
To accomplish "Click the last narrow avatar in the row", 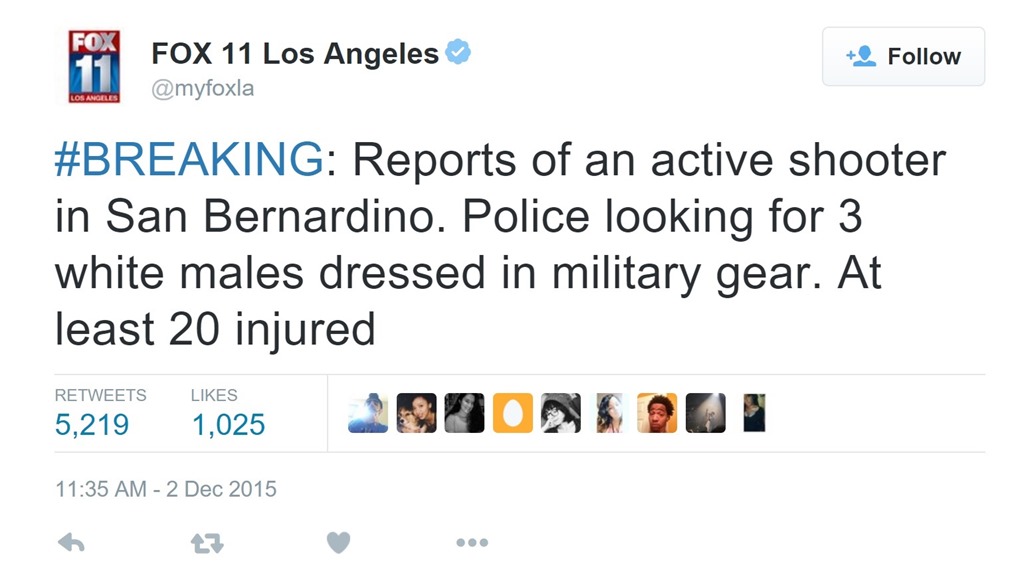I will coord(754,412).
